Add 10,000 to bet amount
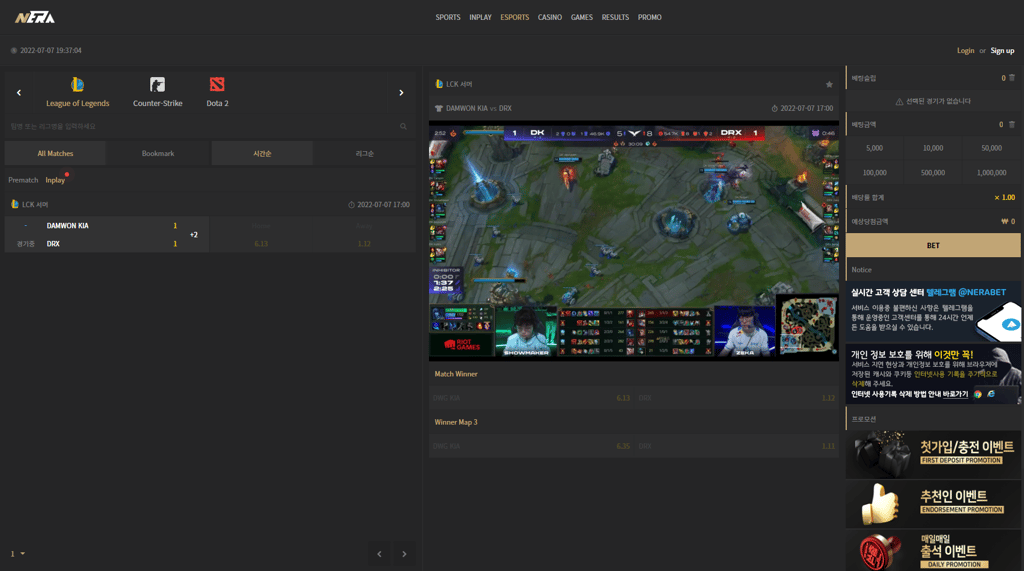 click(933, 148)
